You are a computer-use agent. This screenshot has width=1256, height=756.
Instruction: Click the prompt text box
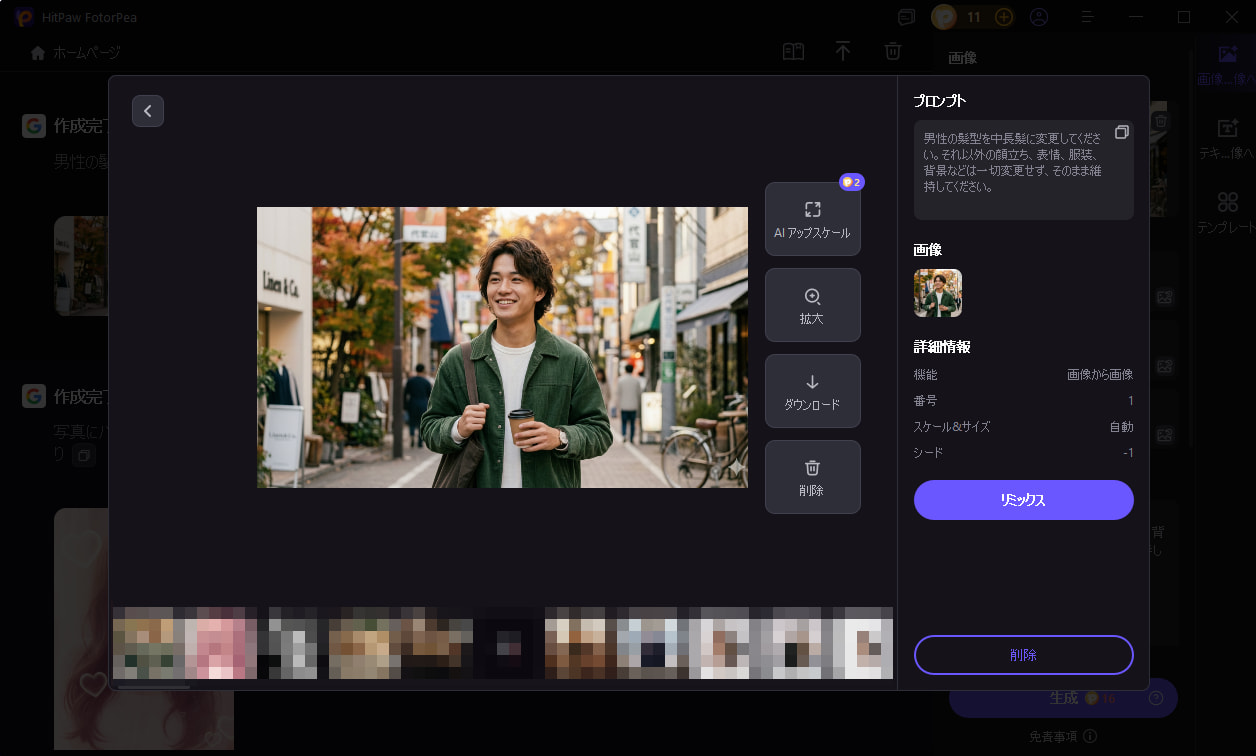[1012, 170]
